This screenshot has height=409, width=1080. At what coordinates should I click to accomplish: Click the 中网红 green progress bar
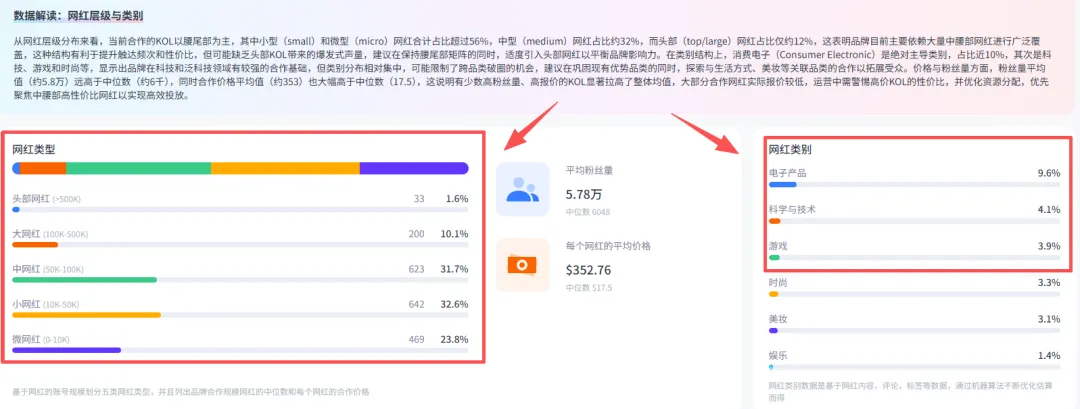click(x=240, y=280)
